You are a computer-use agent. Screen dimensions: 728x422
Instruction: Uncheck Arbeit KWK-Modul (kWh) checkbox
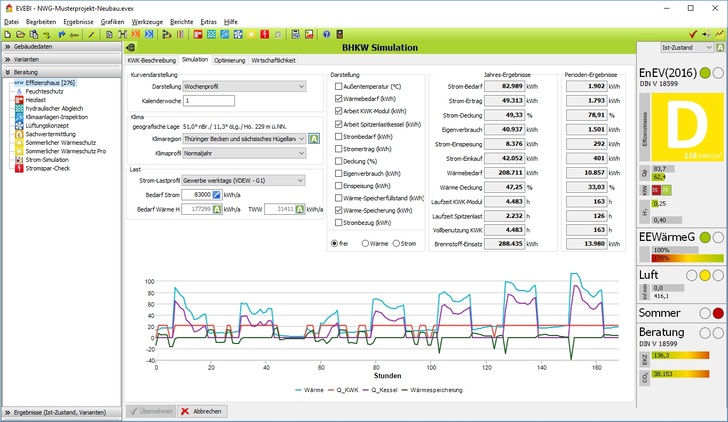pyautogui.click(x=338, y=111)
